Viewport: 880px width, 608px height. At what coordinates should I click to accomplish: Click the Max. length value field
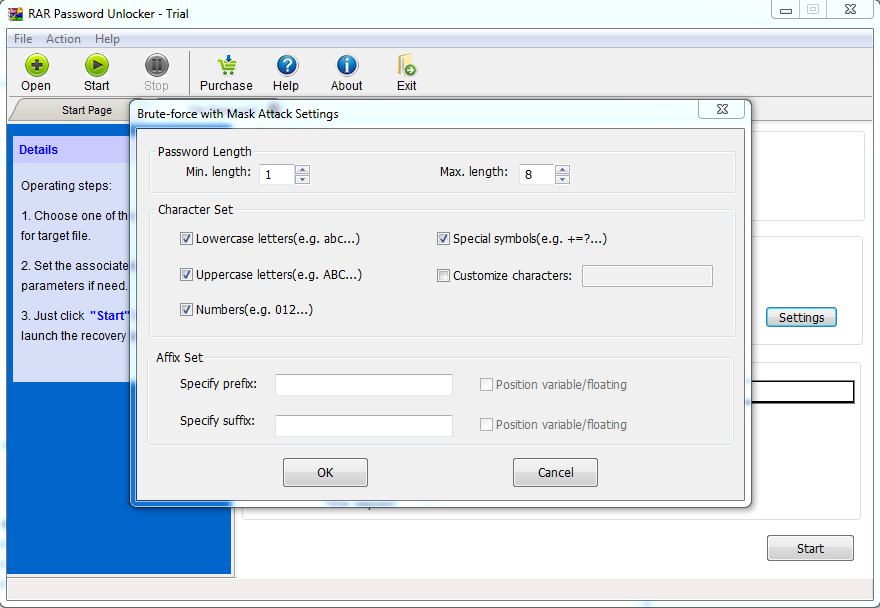point(537,175)
